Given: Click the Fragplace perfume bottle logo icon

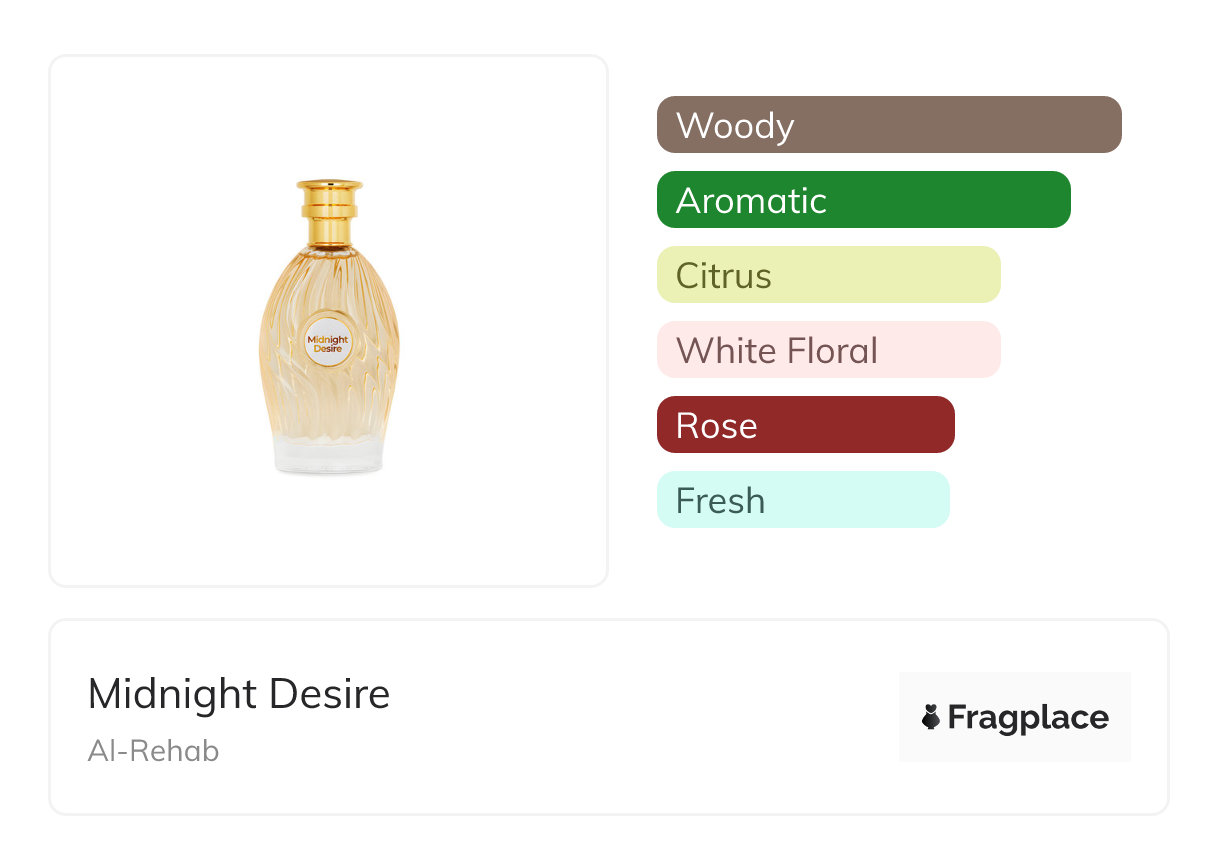Looking at the screenshot, I should pos(931,717).
